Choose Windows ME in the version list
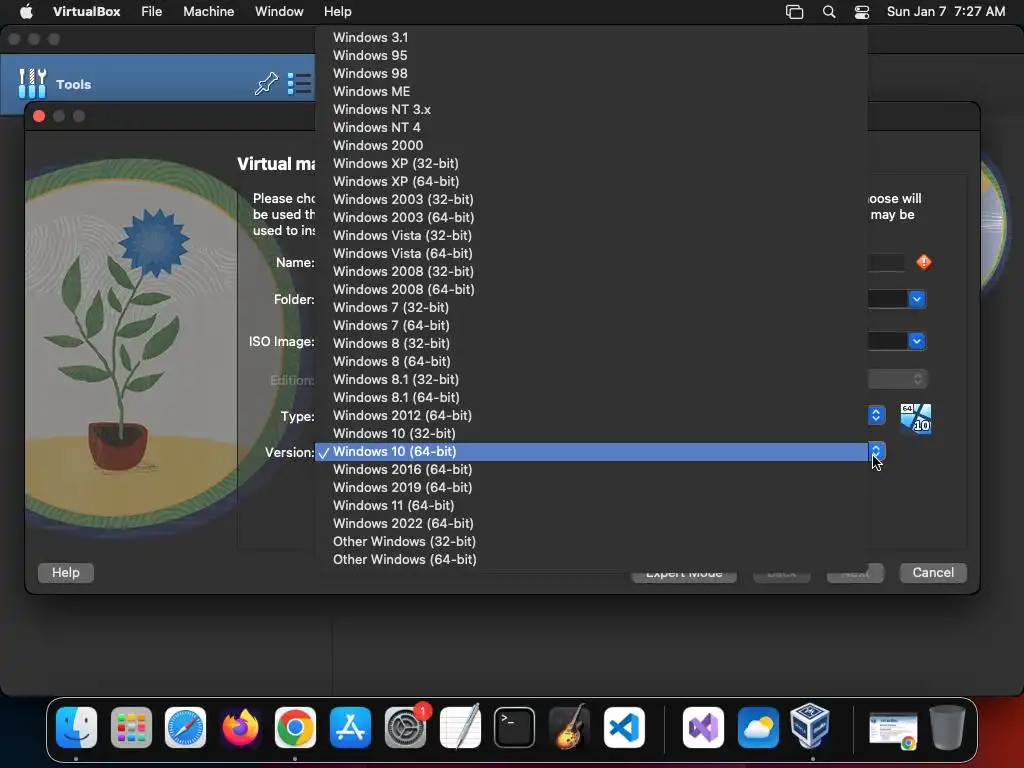This screenshot has width=1024, height=768. pos(592,91)
